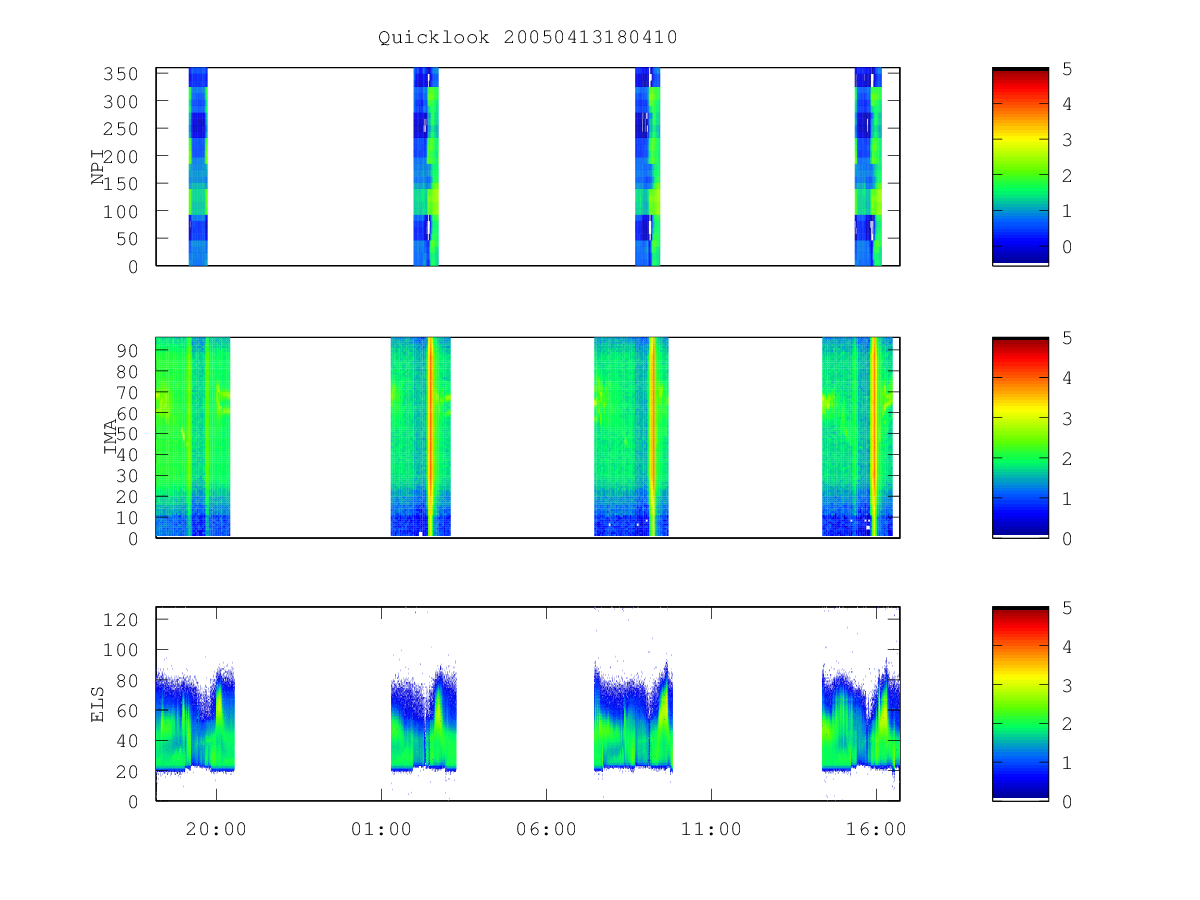The image size is (1200, 900).
Task: Click the 11:00 time axis label
Action: click(x=711, y=829)
